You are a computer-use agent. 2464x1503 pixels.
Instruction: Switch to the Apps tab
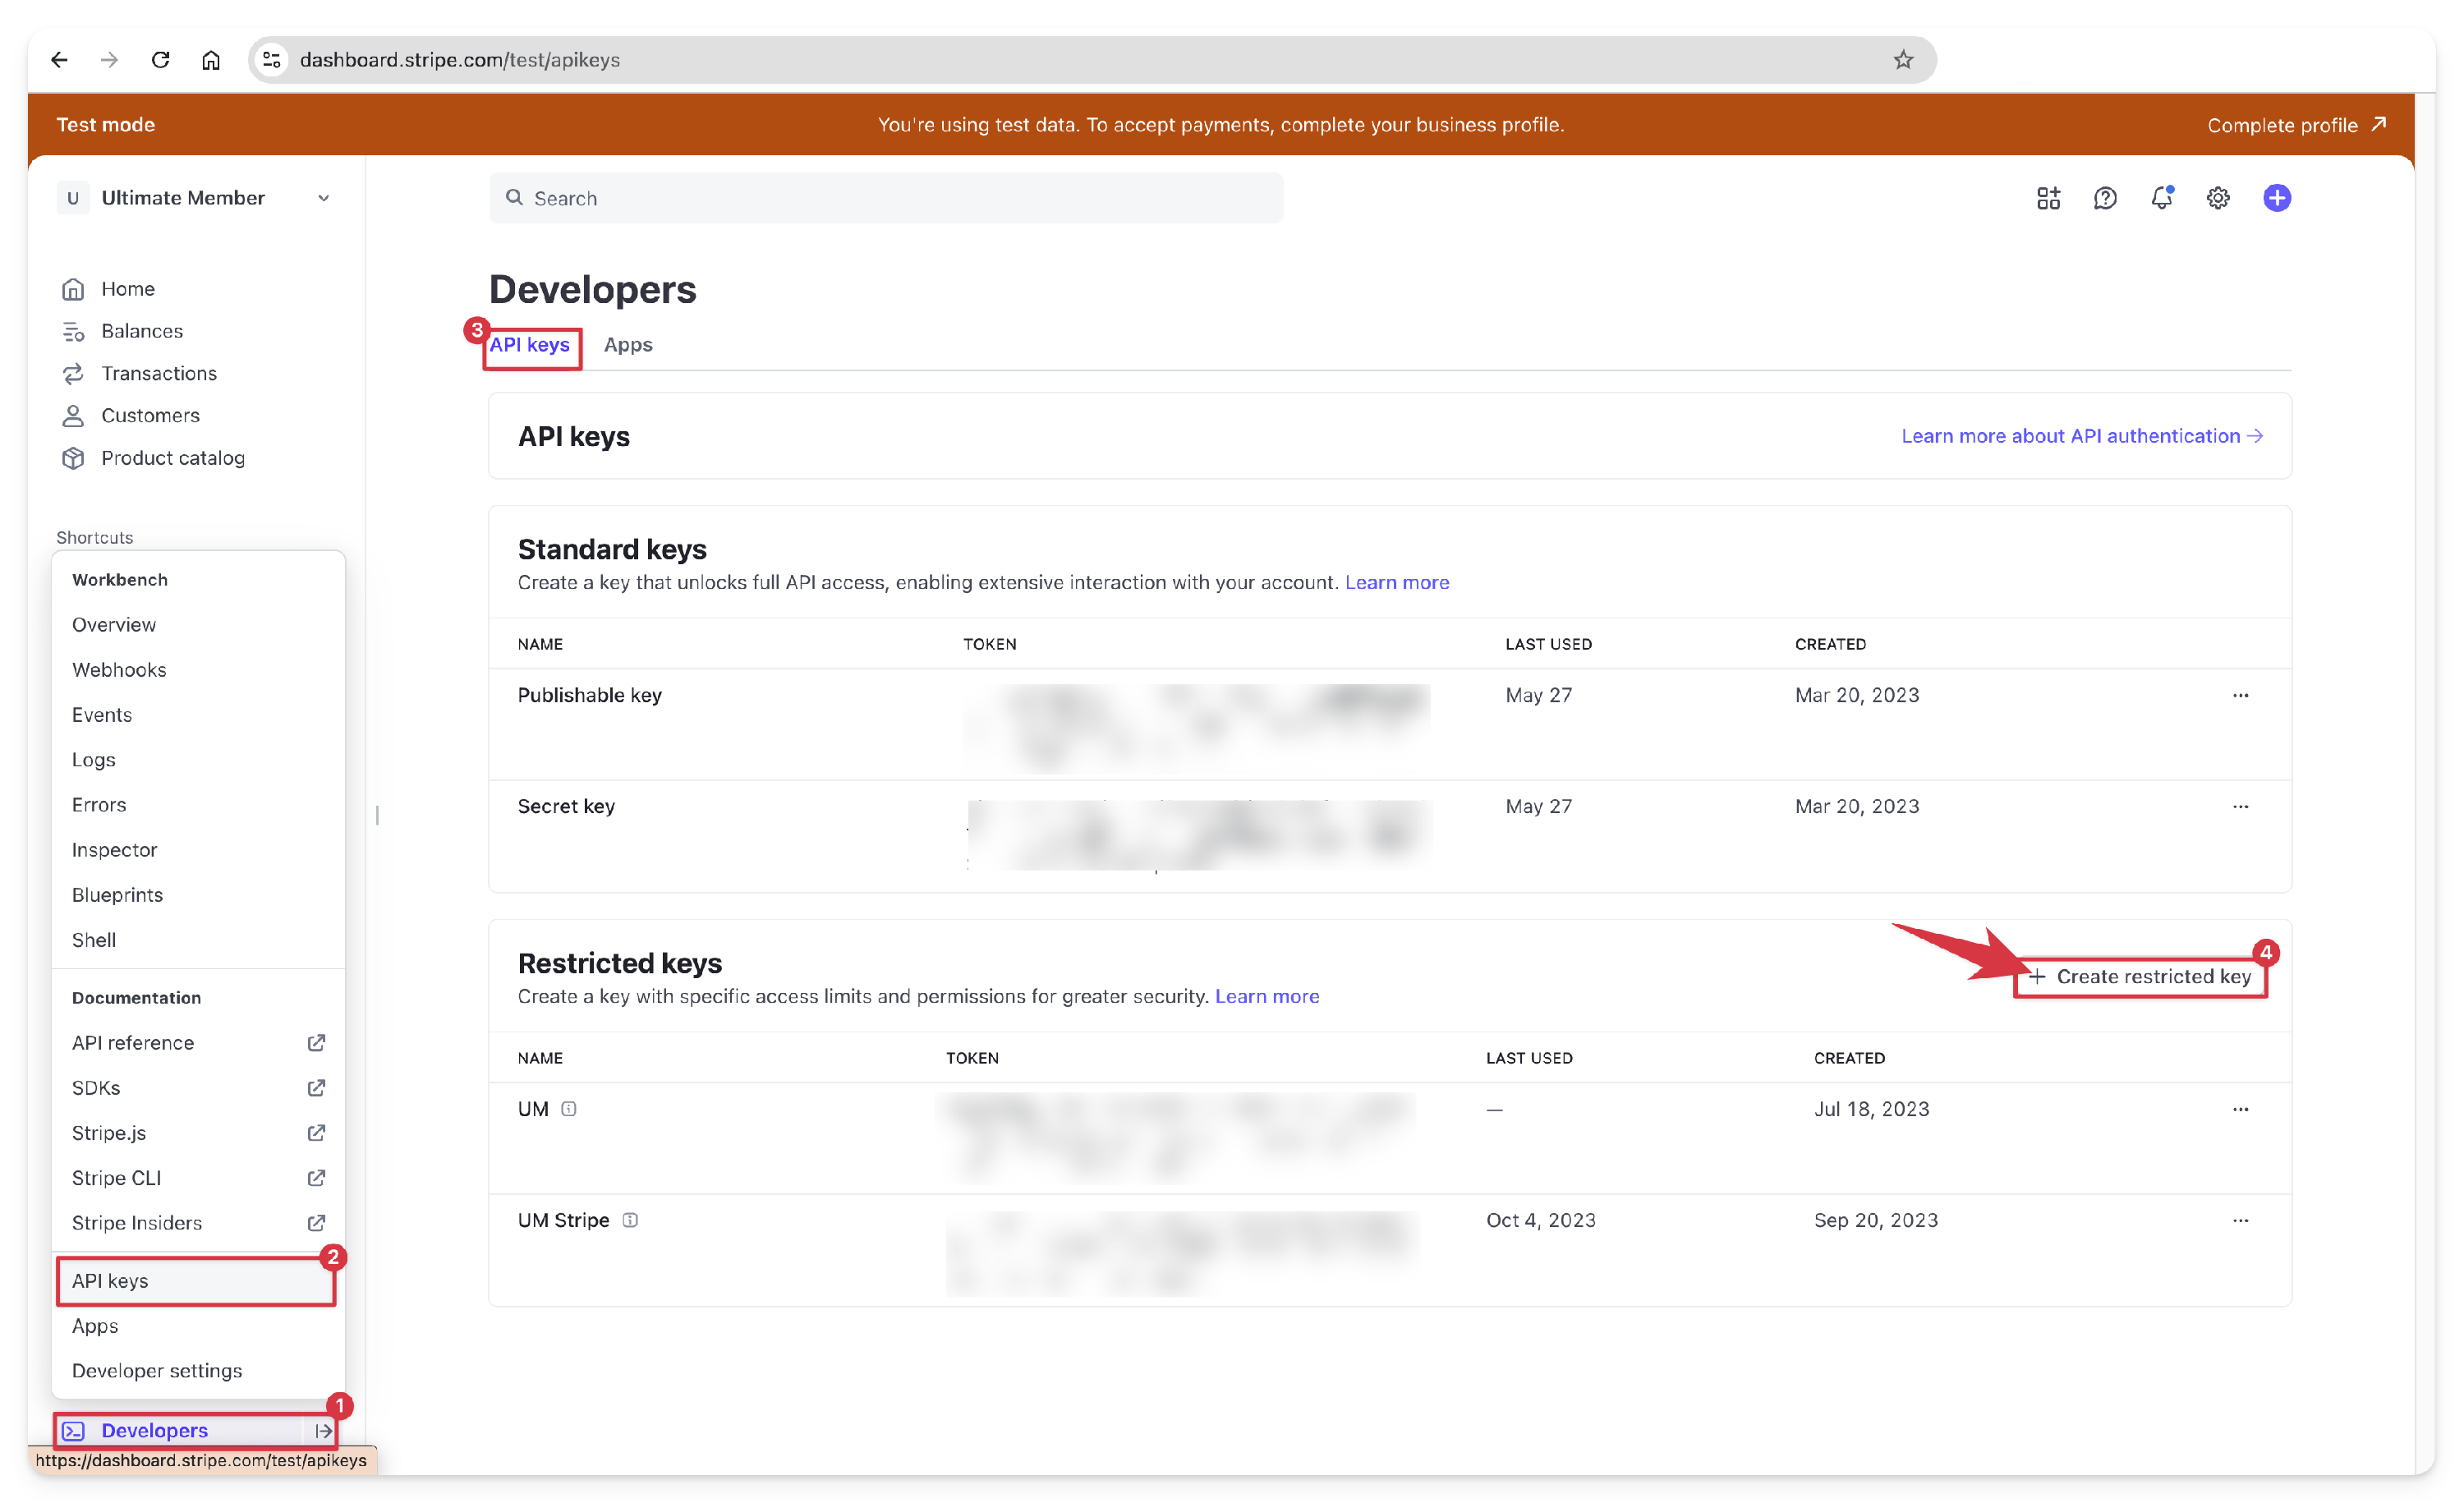pos(628,345)
